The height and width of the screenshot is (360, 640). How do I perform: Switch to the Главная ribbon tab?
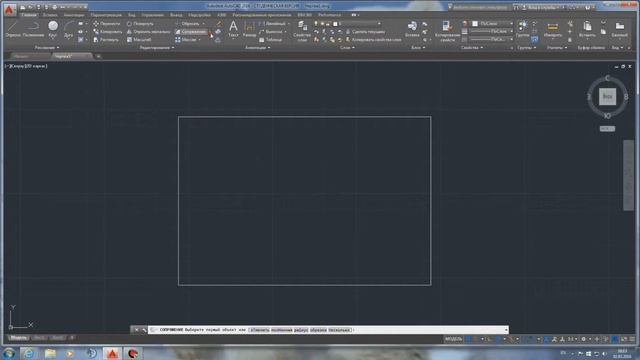[29, 15]
